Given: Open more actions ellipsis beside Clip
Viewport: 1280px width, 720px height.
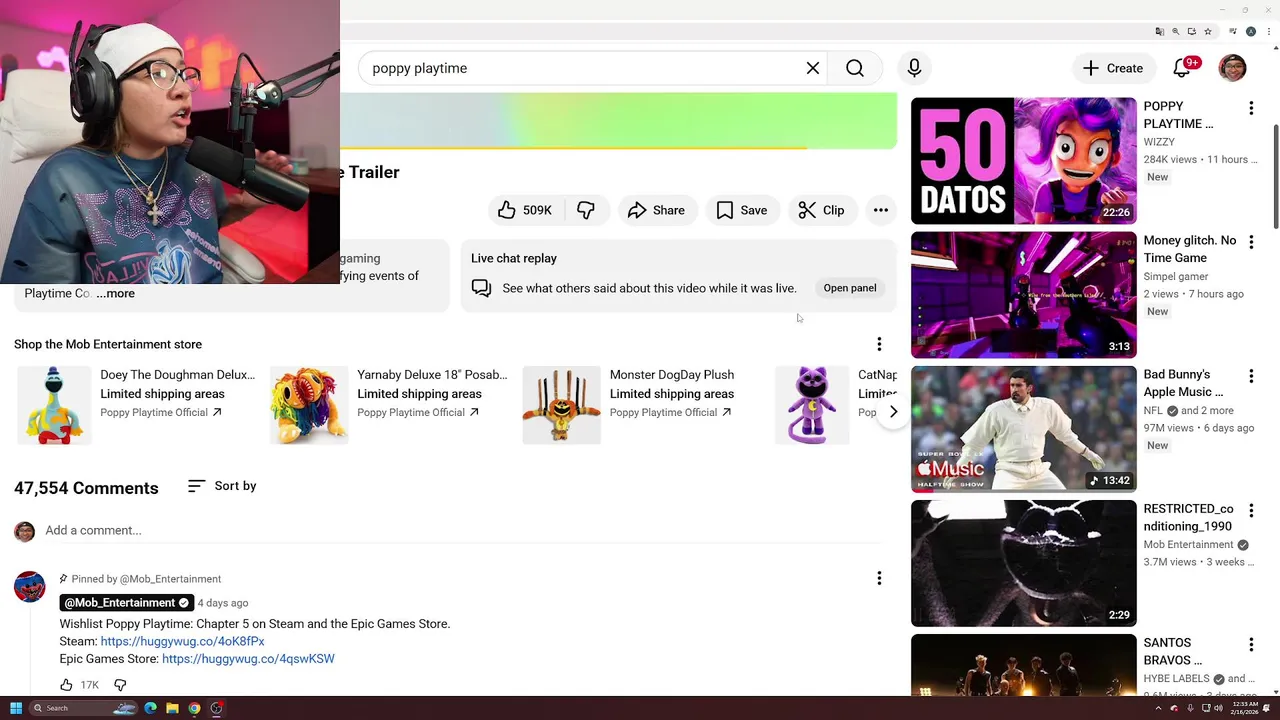Looking at the screenshot, I should tap(881, 210).
